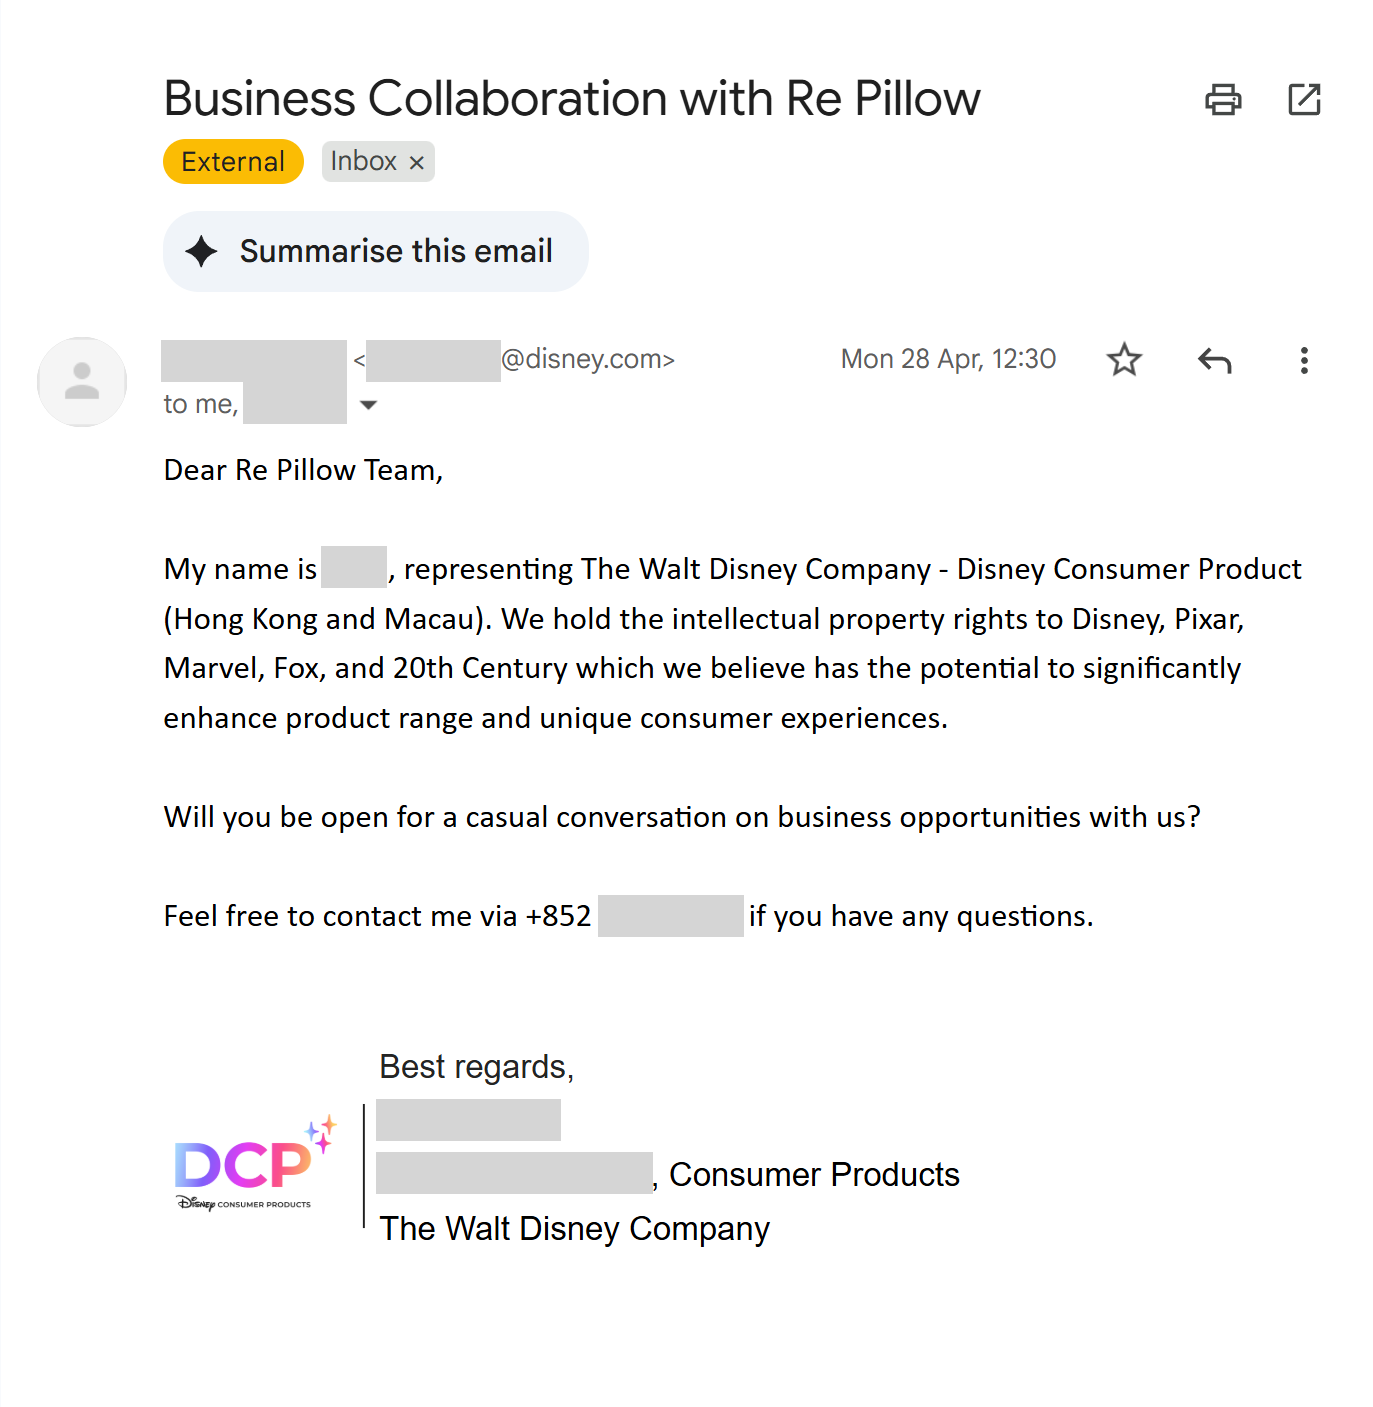
Task: Click the Inbox label
Action: coord(363,162)
